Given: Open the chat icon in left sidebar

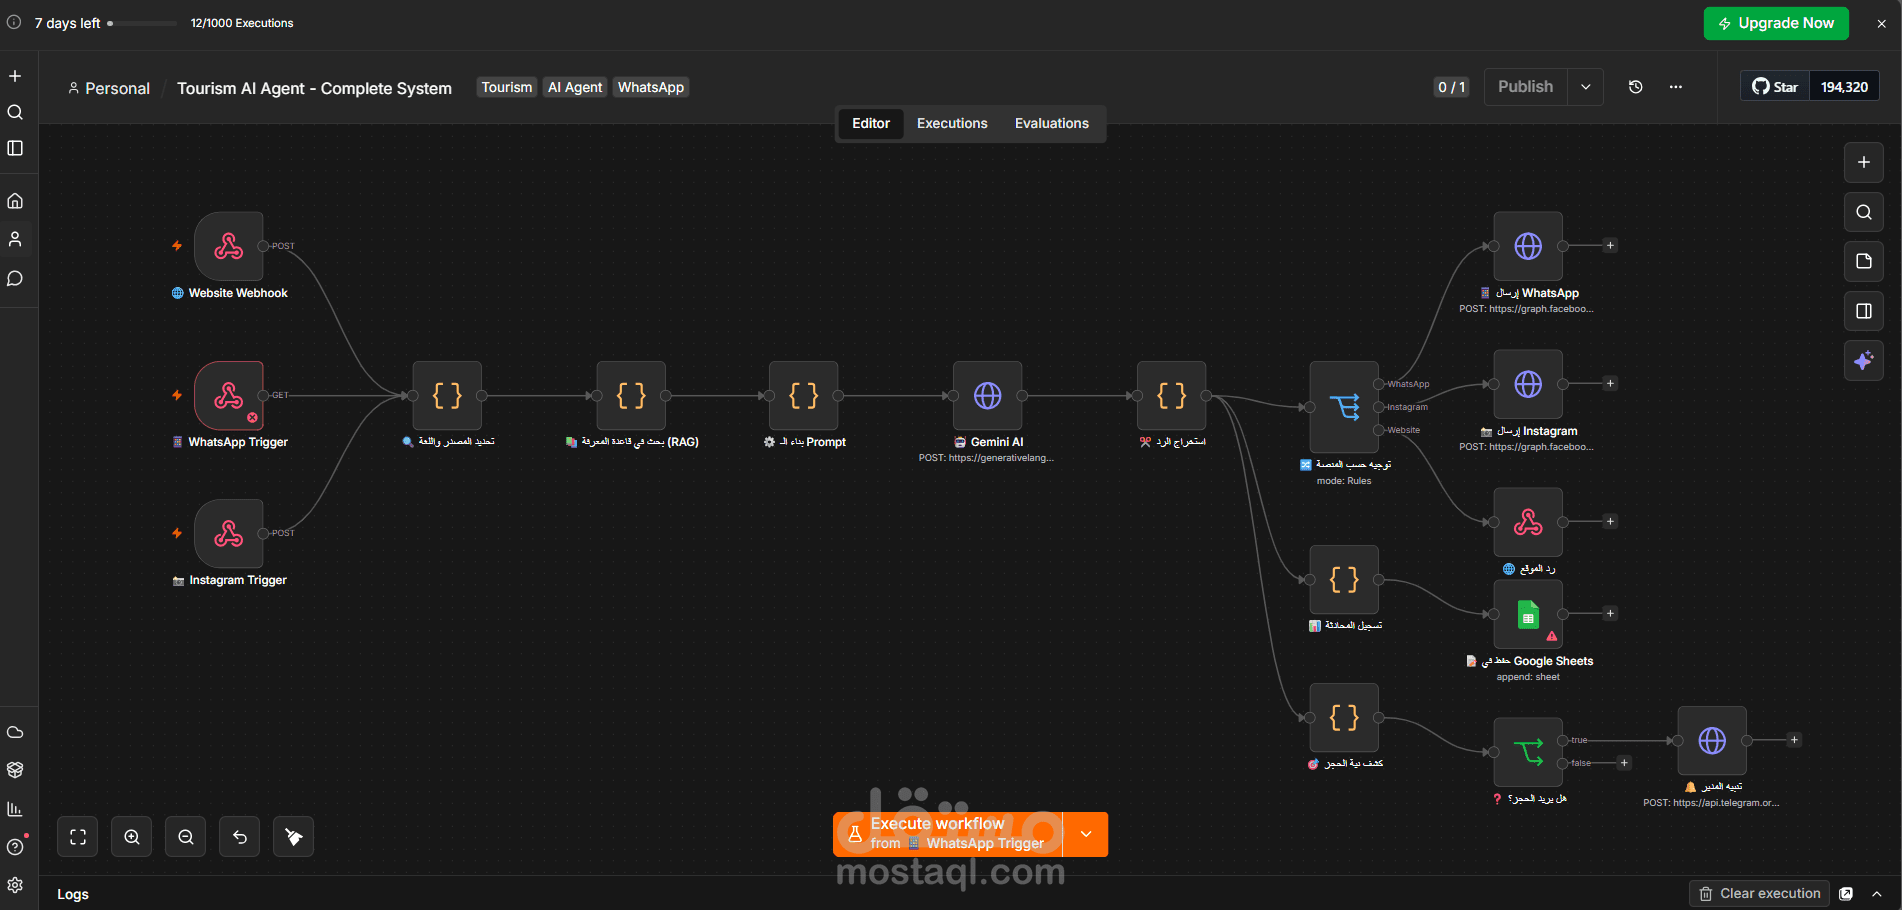Looking at the screenshot, I should tap(15, 278).
